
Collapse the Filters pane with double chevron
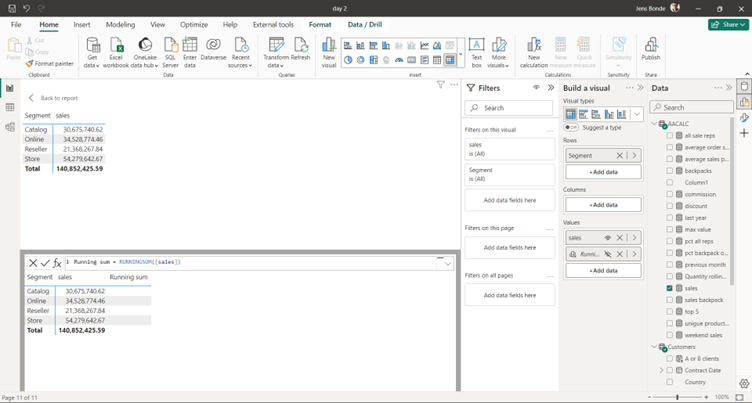click(x=551, y=88)
